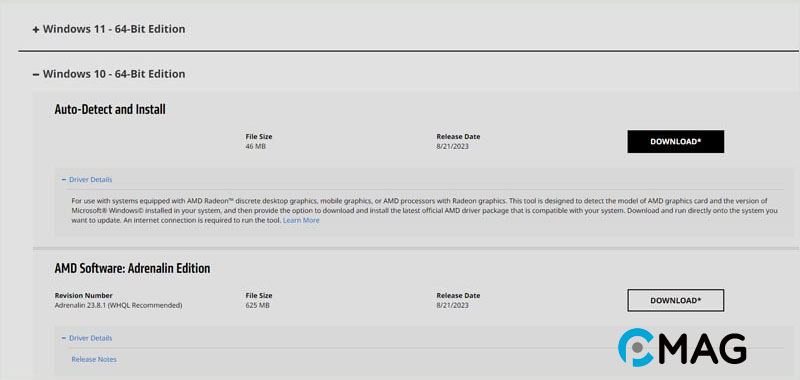Click the driver description paragraph text

point(424,211)
